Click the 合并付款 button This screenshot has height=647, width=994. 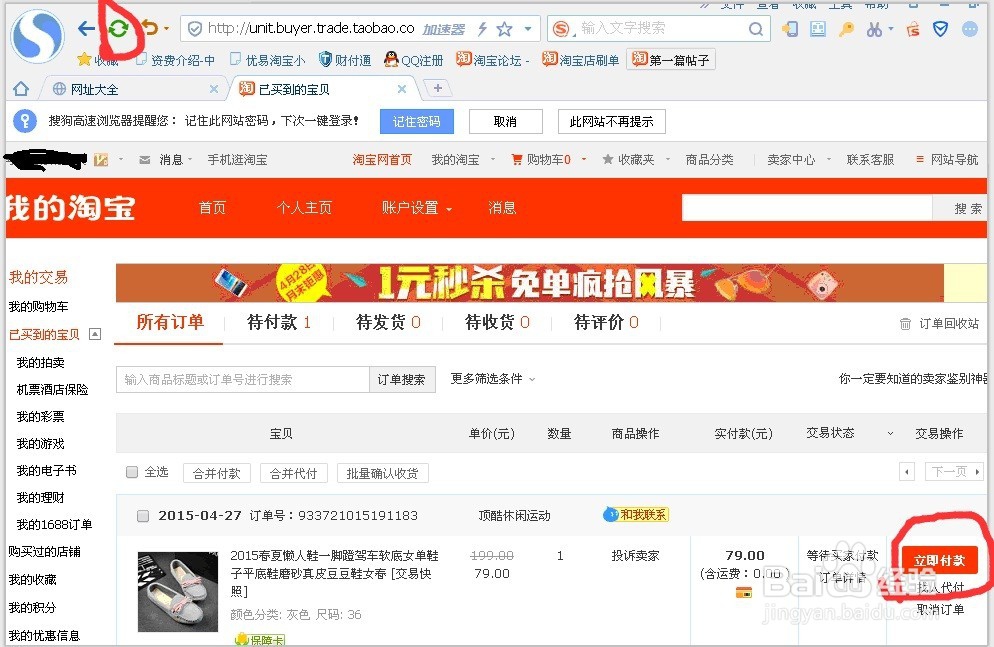point(217,473)
